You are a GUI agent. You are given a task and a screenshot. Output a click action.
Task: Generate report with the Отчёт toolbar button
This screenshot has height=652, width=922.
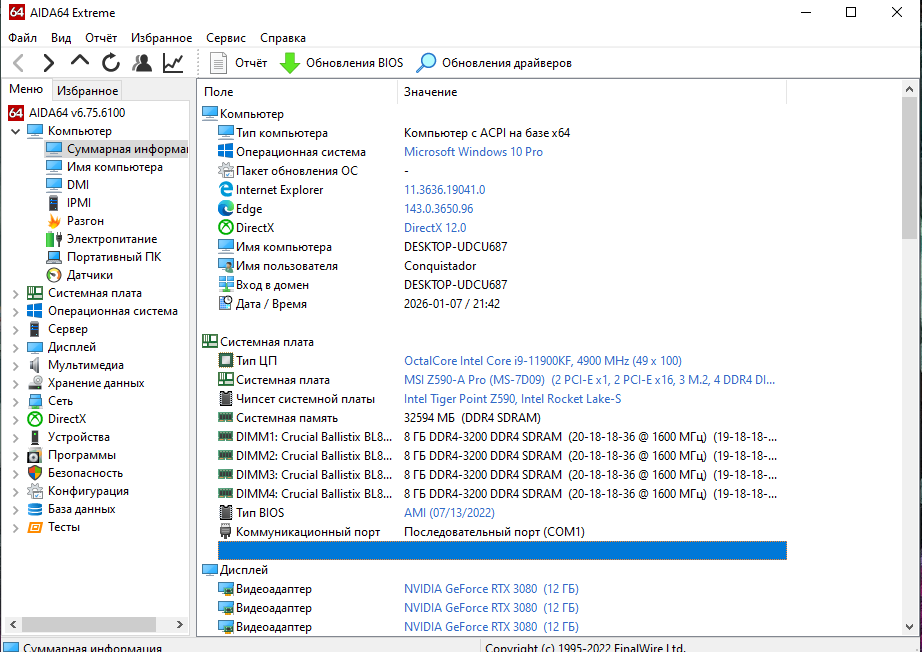coord(240,63)
